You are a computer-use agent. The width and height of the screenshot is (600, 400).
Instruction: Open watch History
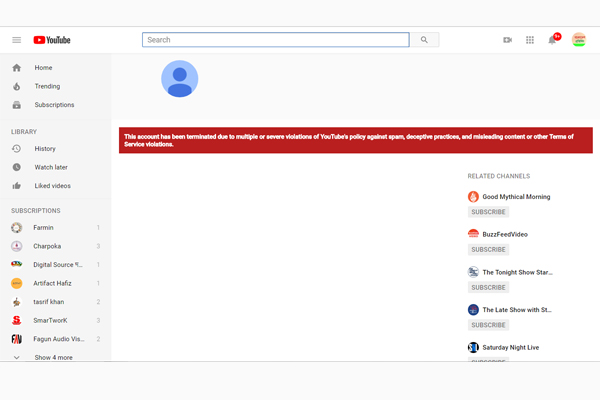click(x=45, y=149)
